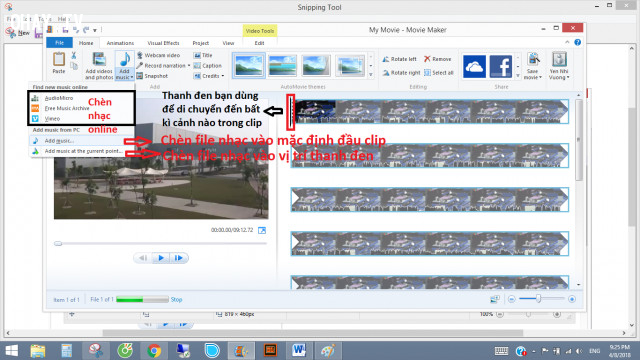Screen dimensions: 640x360
Task: Adjust the timeline zoom slider
Action: [539, 299]
